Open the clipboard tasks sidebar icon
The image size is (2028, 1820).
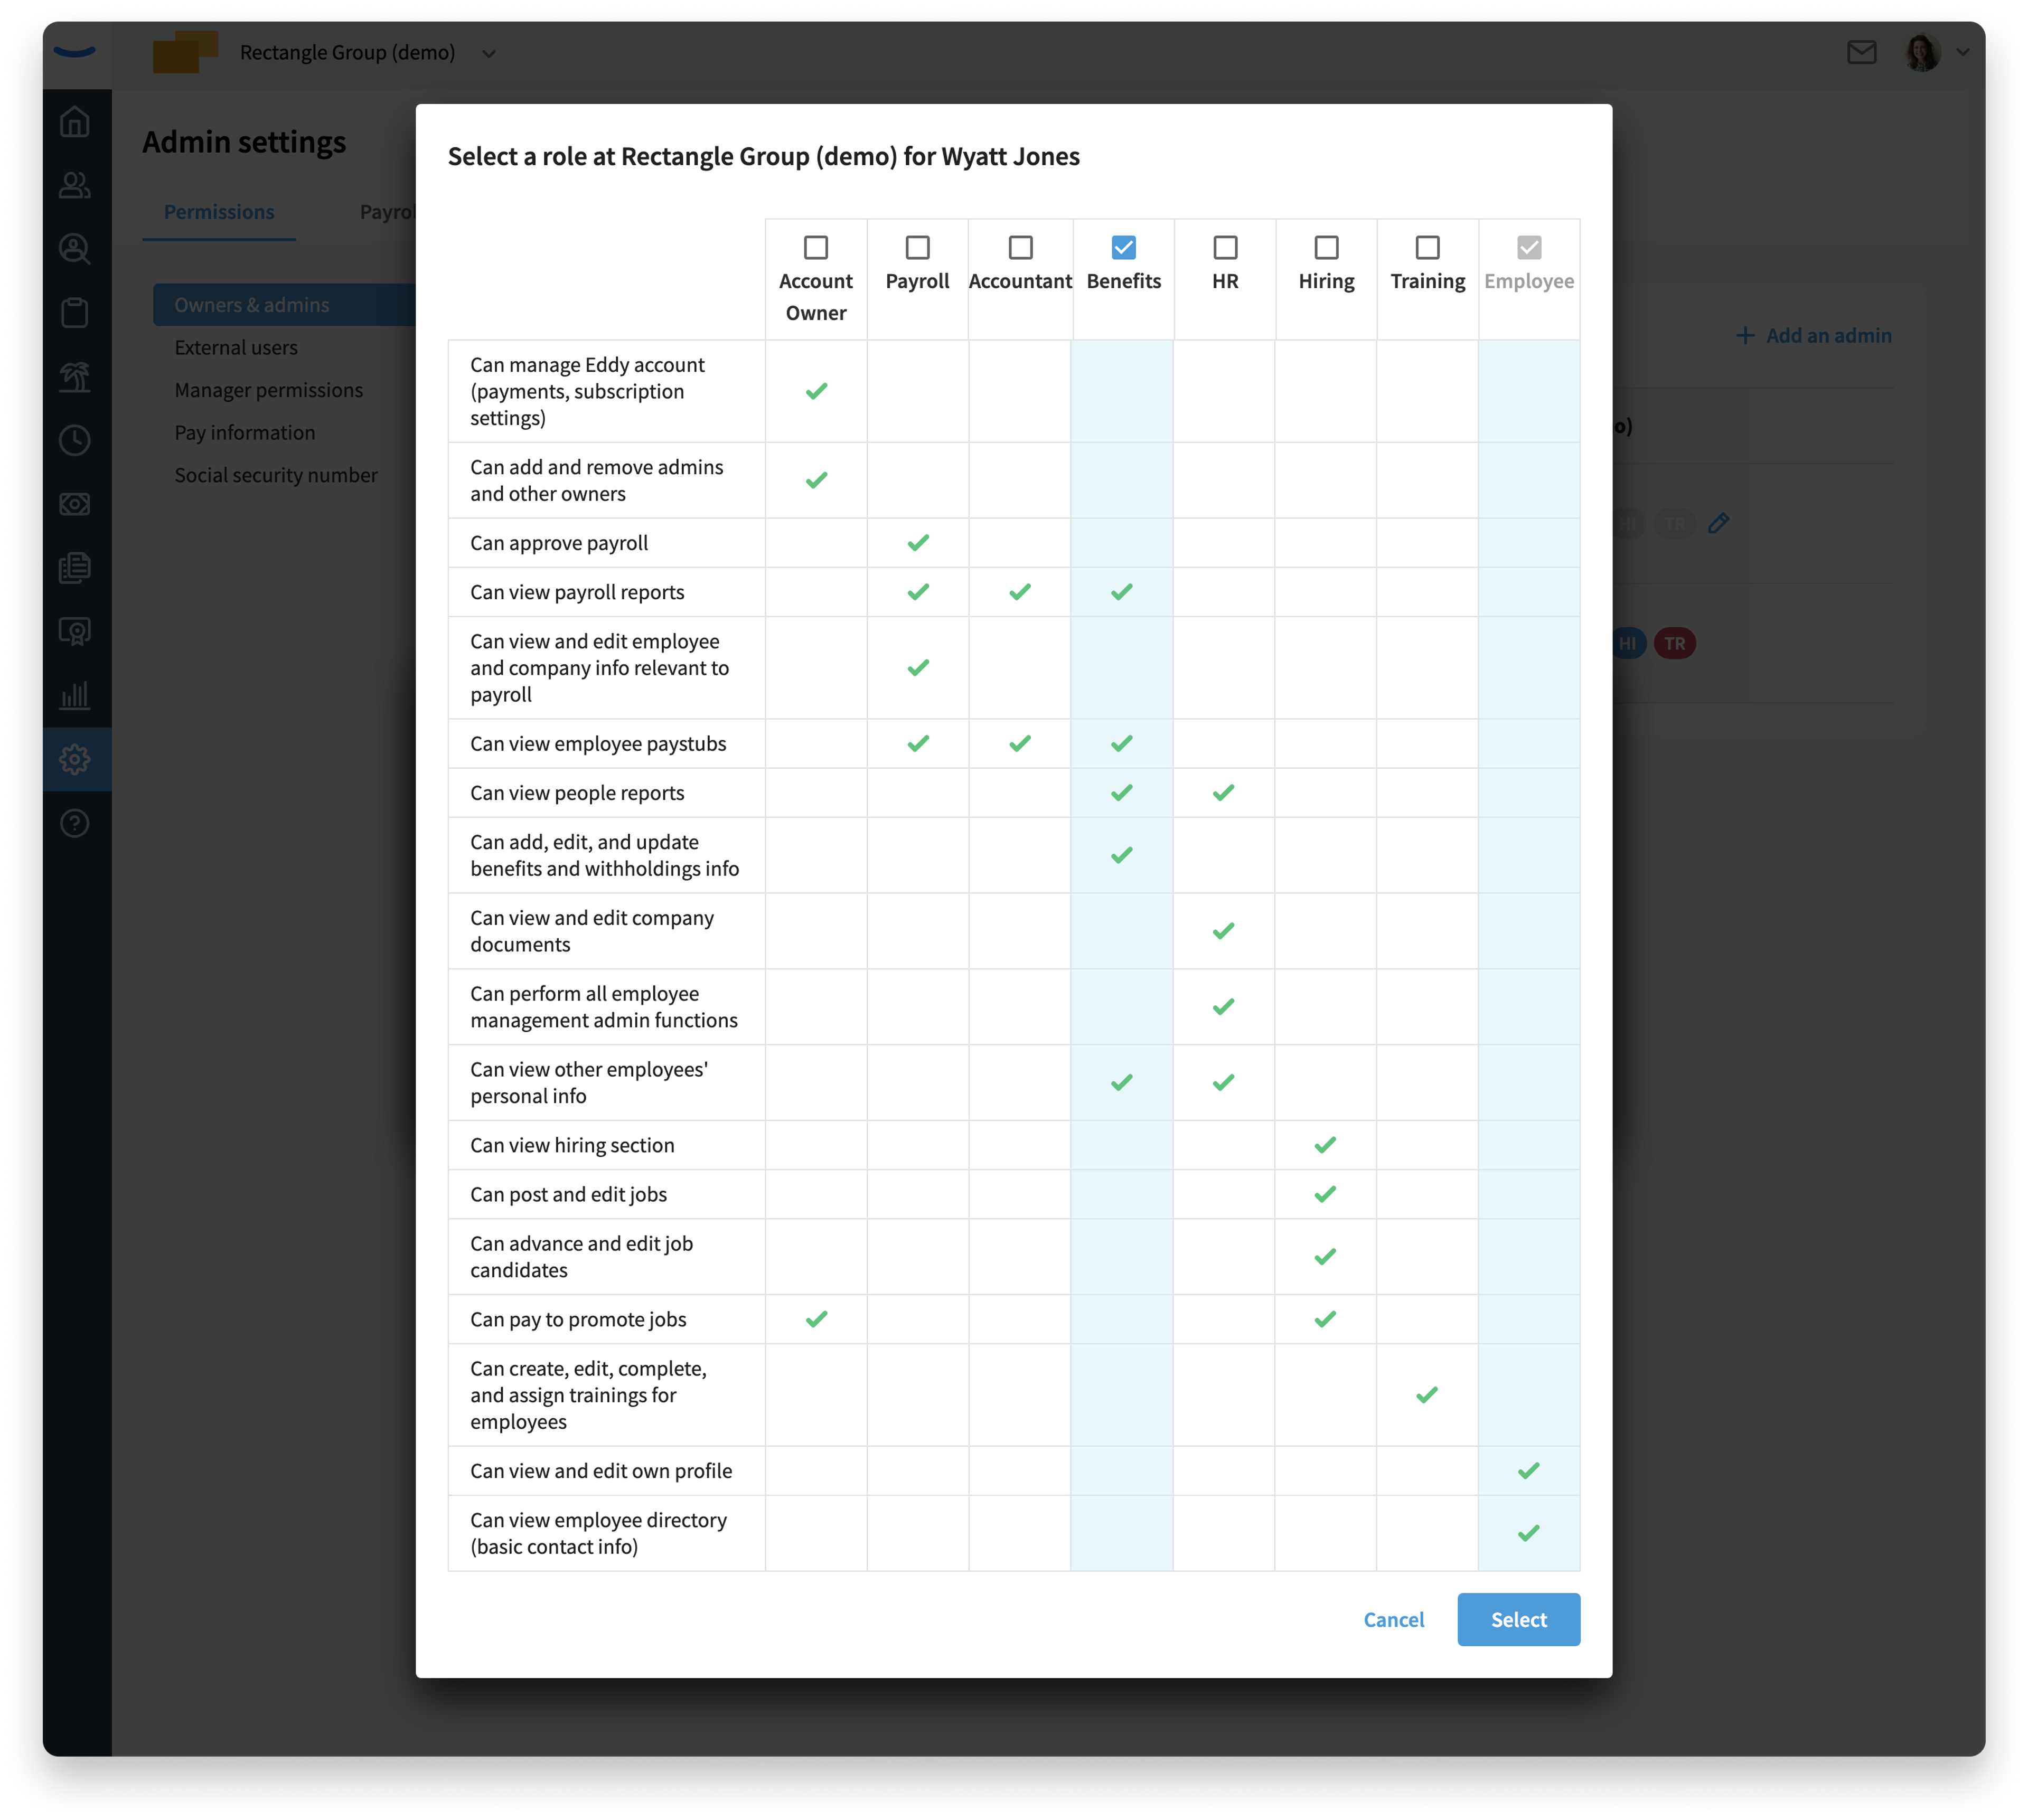(x=75, y=313)
